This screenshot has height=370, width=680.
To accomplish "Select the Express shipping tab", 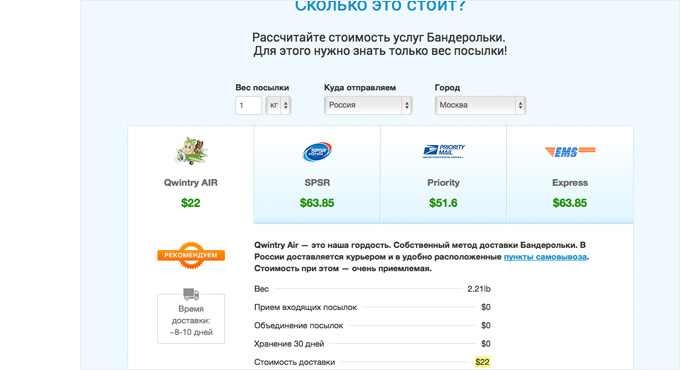I will (x=570, y=174).
